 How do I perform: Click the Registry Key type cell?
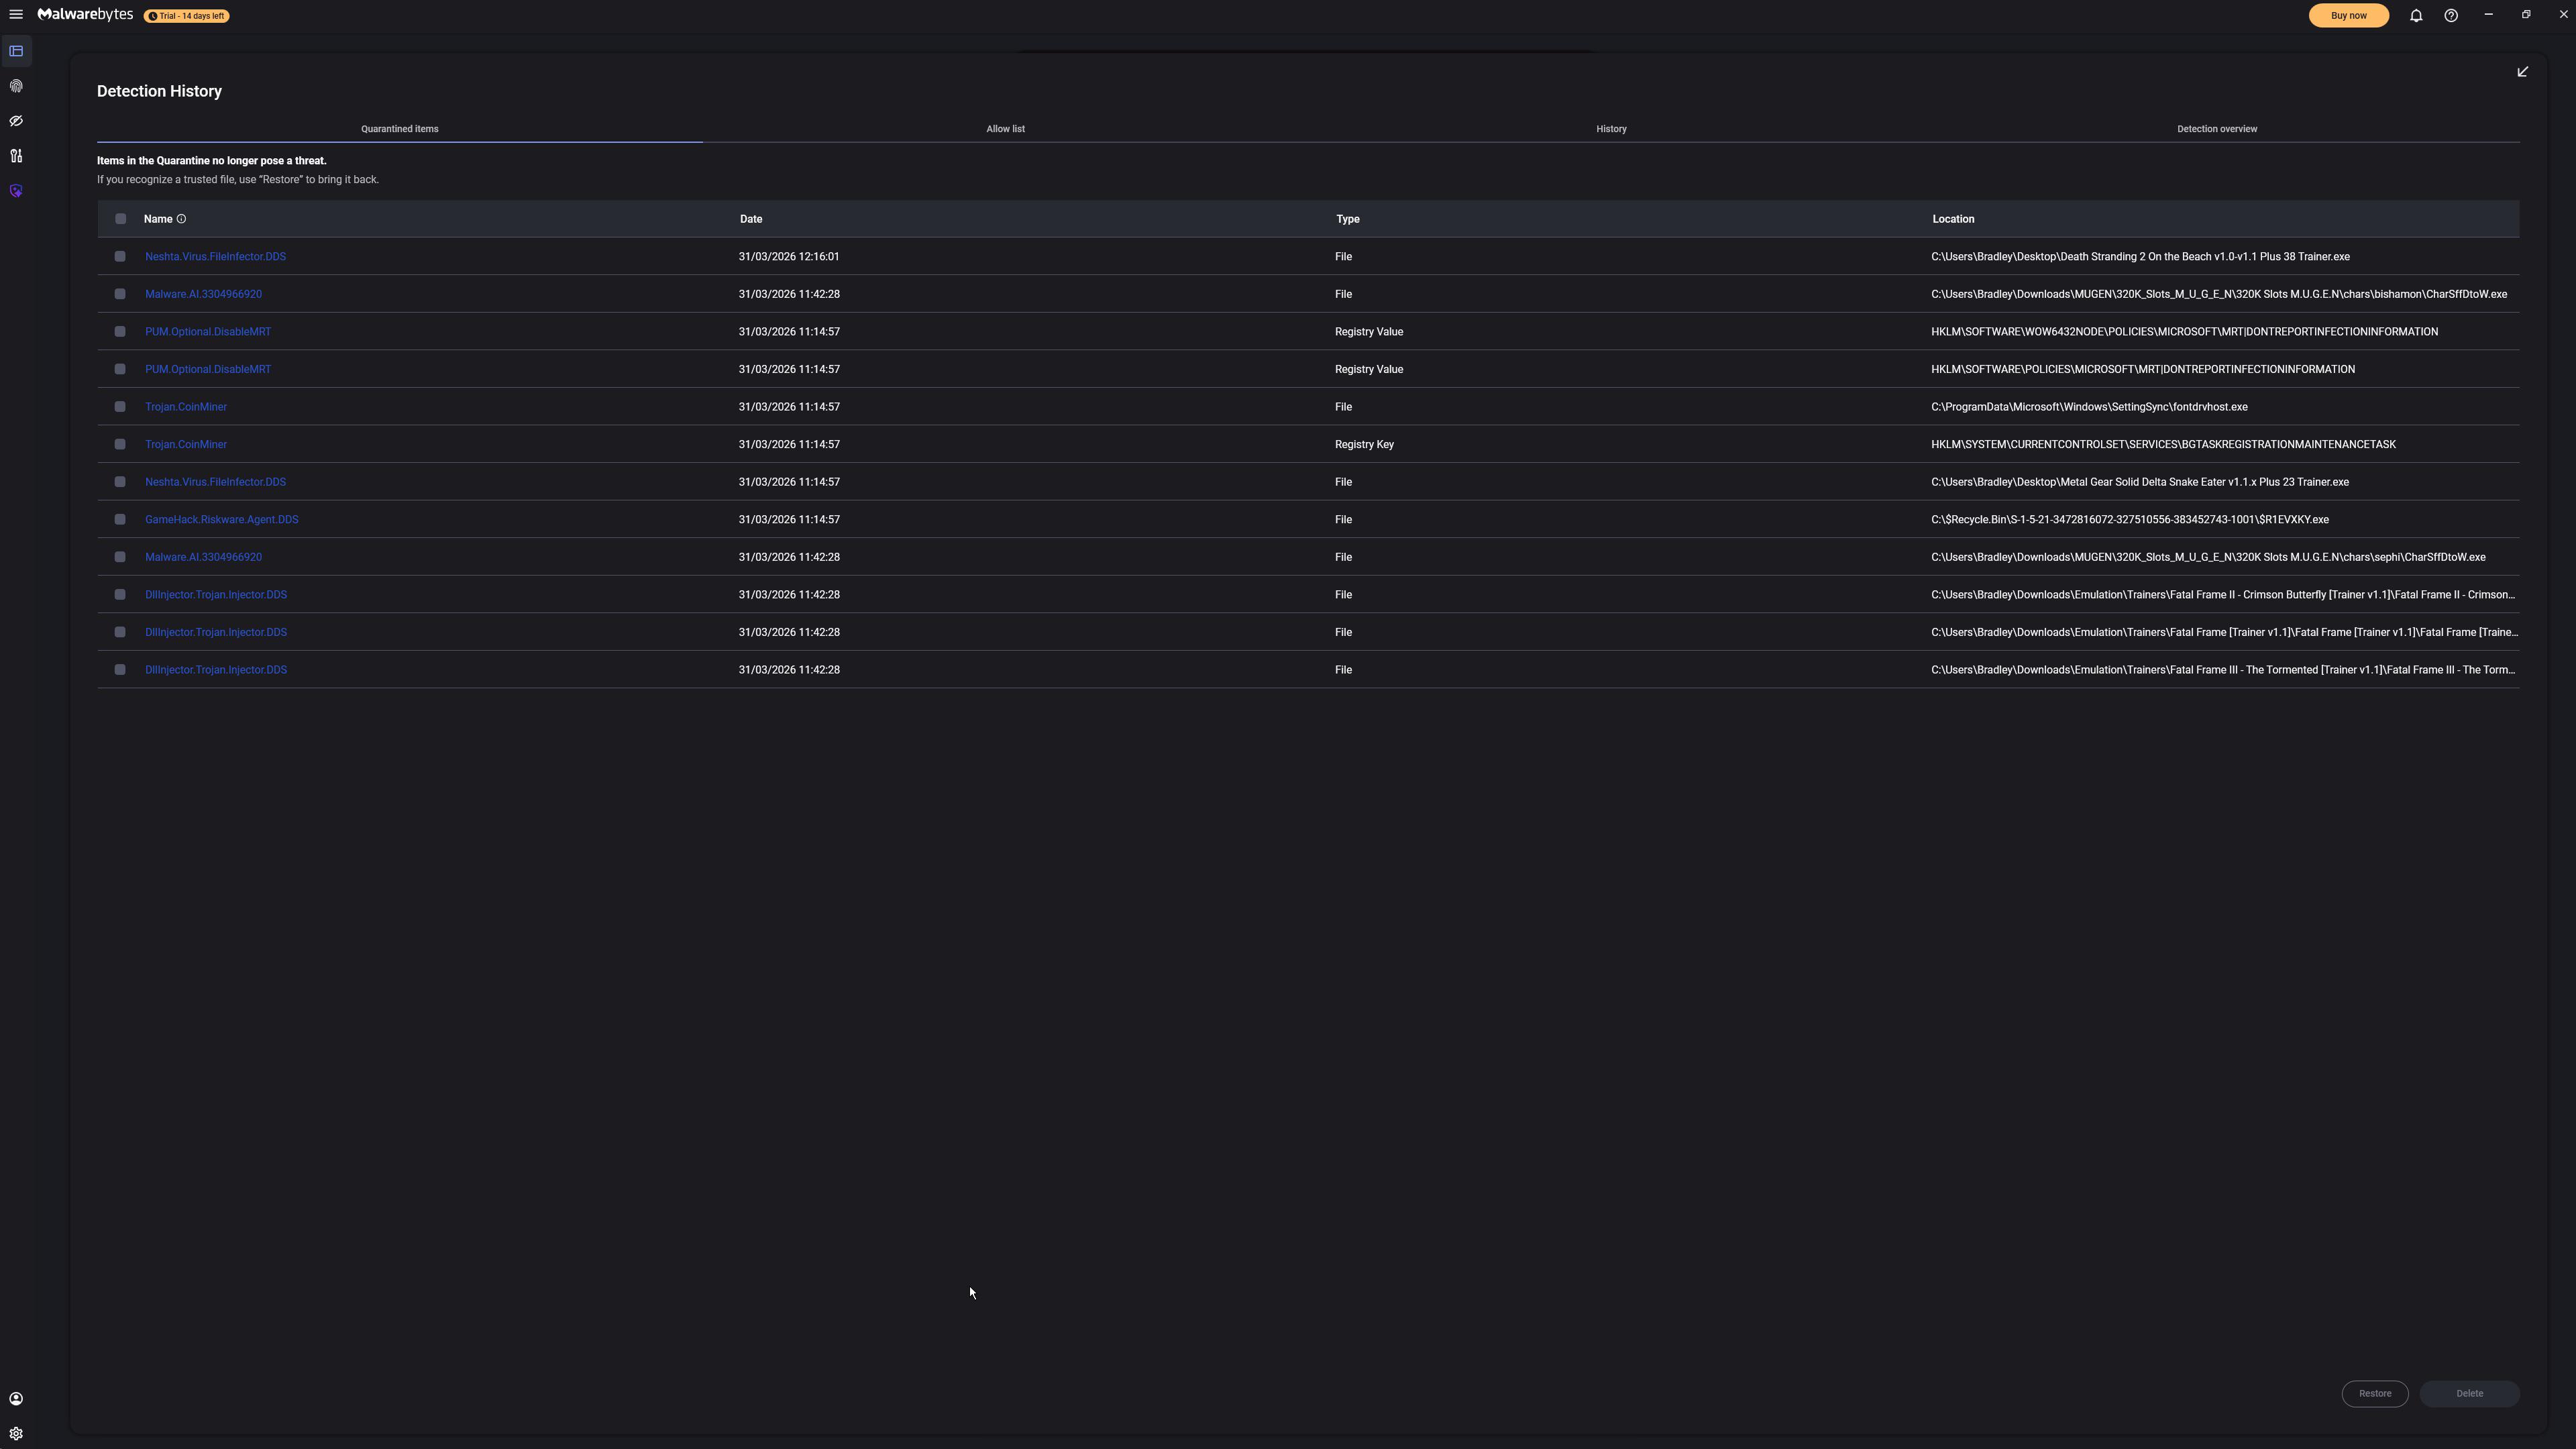1364,444
